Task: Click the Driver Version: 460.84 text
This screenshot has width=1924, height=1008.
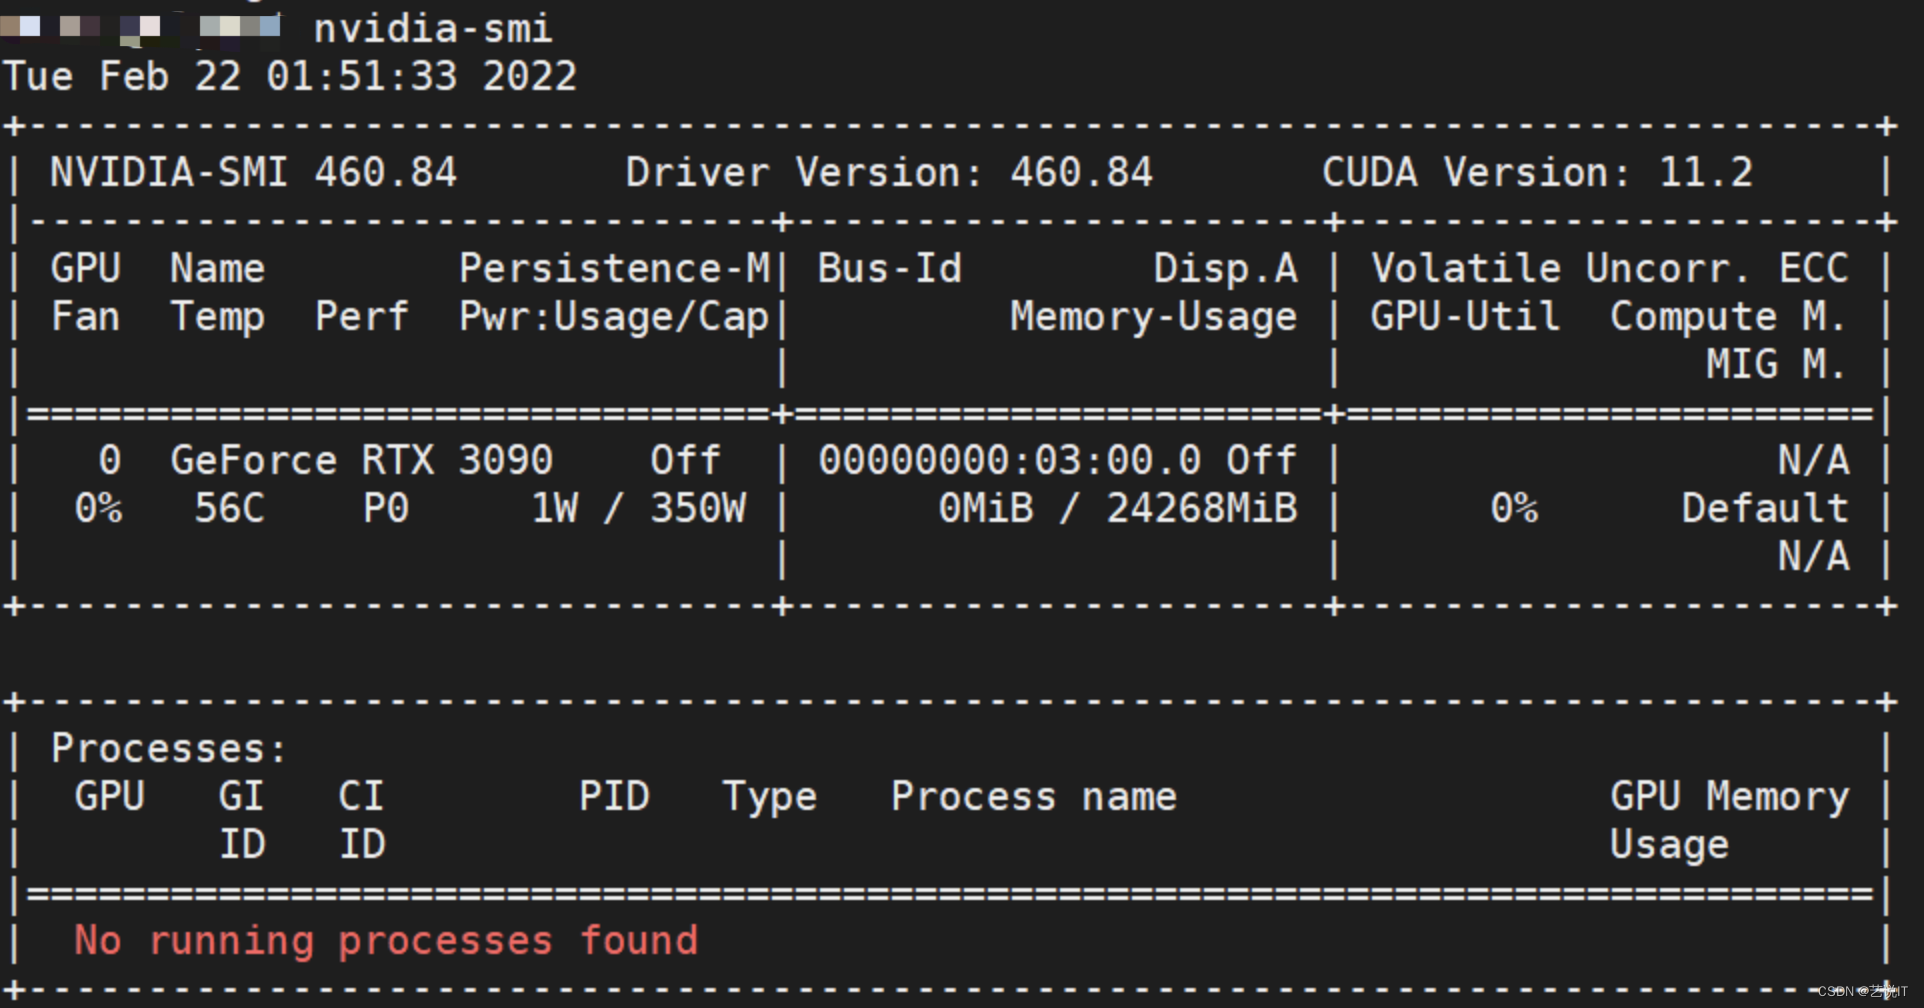Action: tap(889, 173)
